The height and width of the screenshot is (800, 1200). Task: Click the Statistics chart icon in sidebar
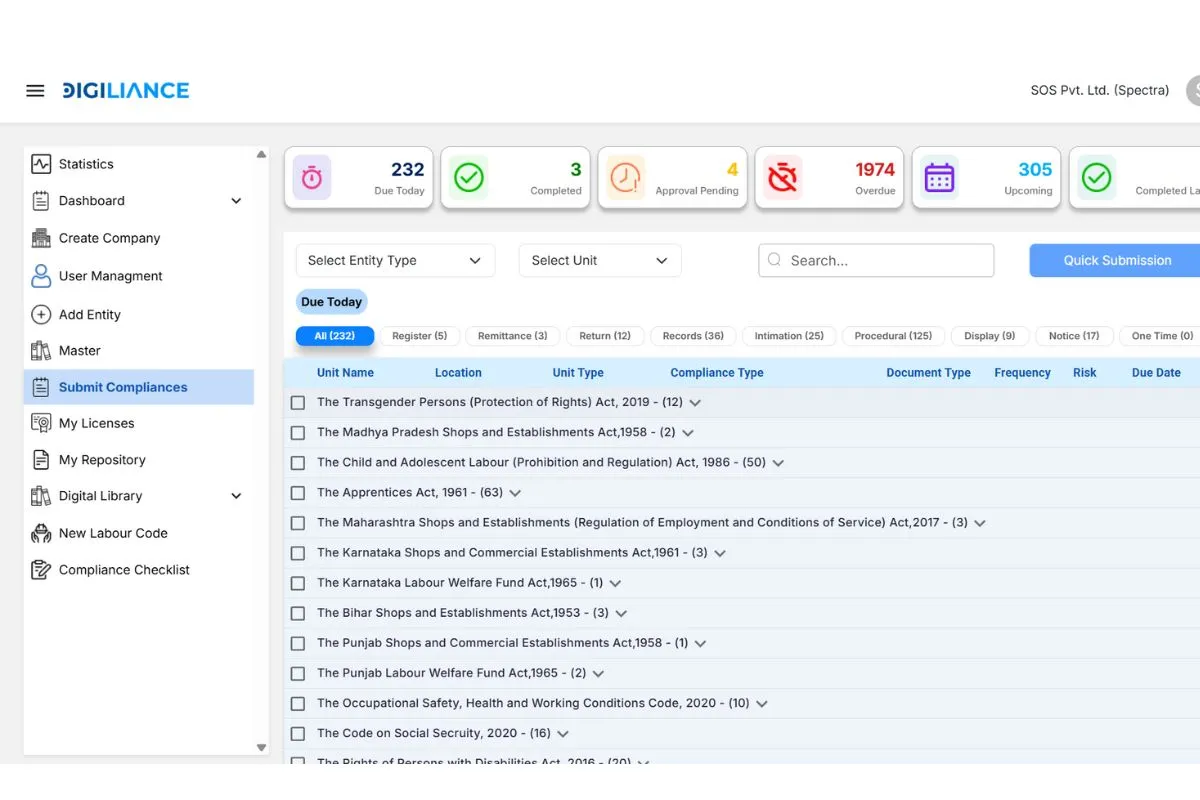tap(41, 164)
